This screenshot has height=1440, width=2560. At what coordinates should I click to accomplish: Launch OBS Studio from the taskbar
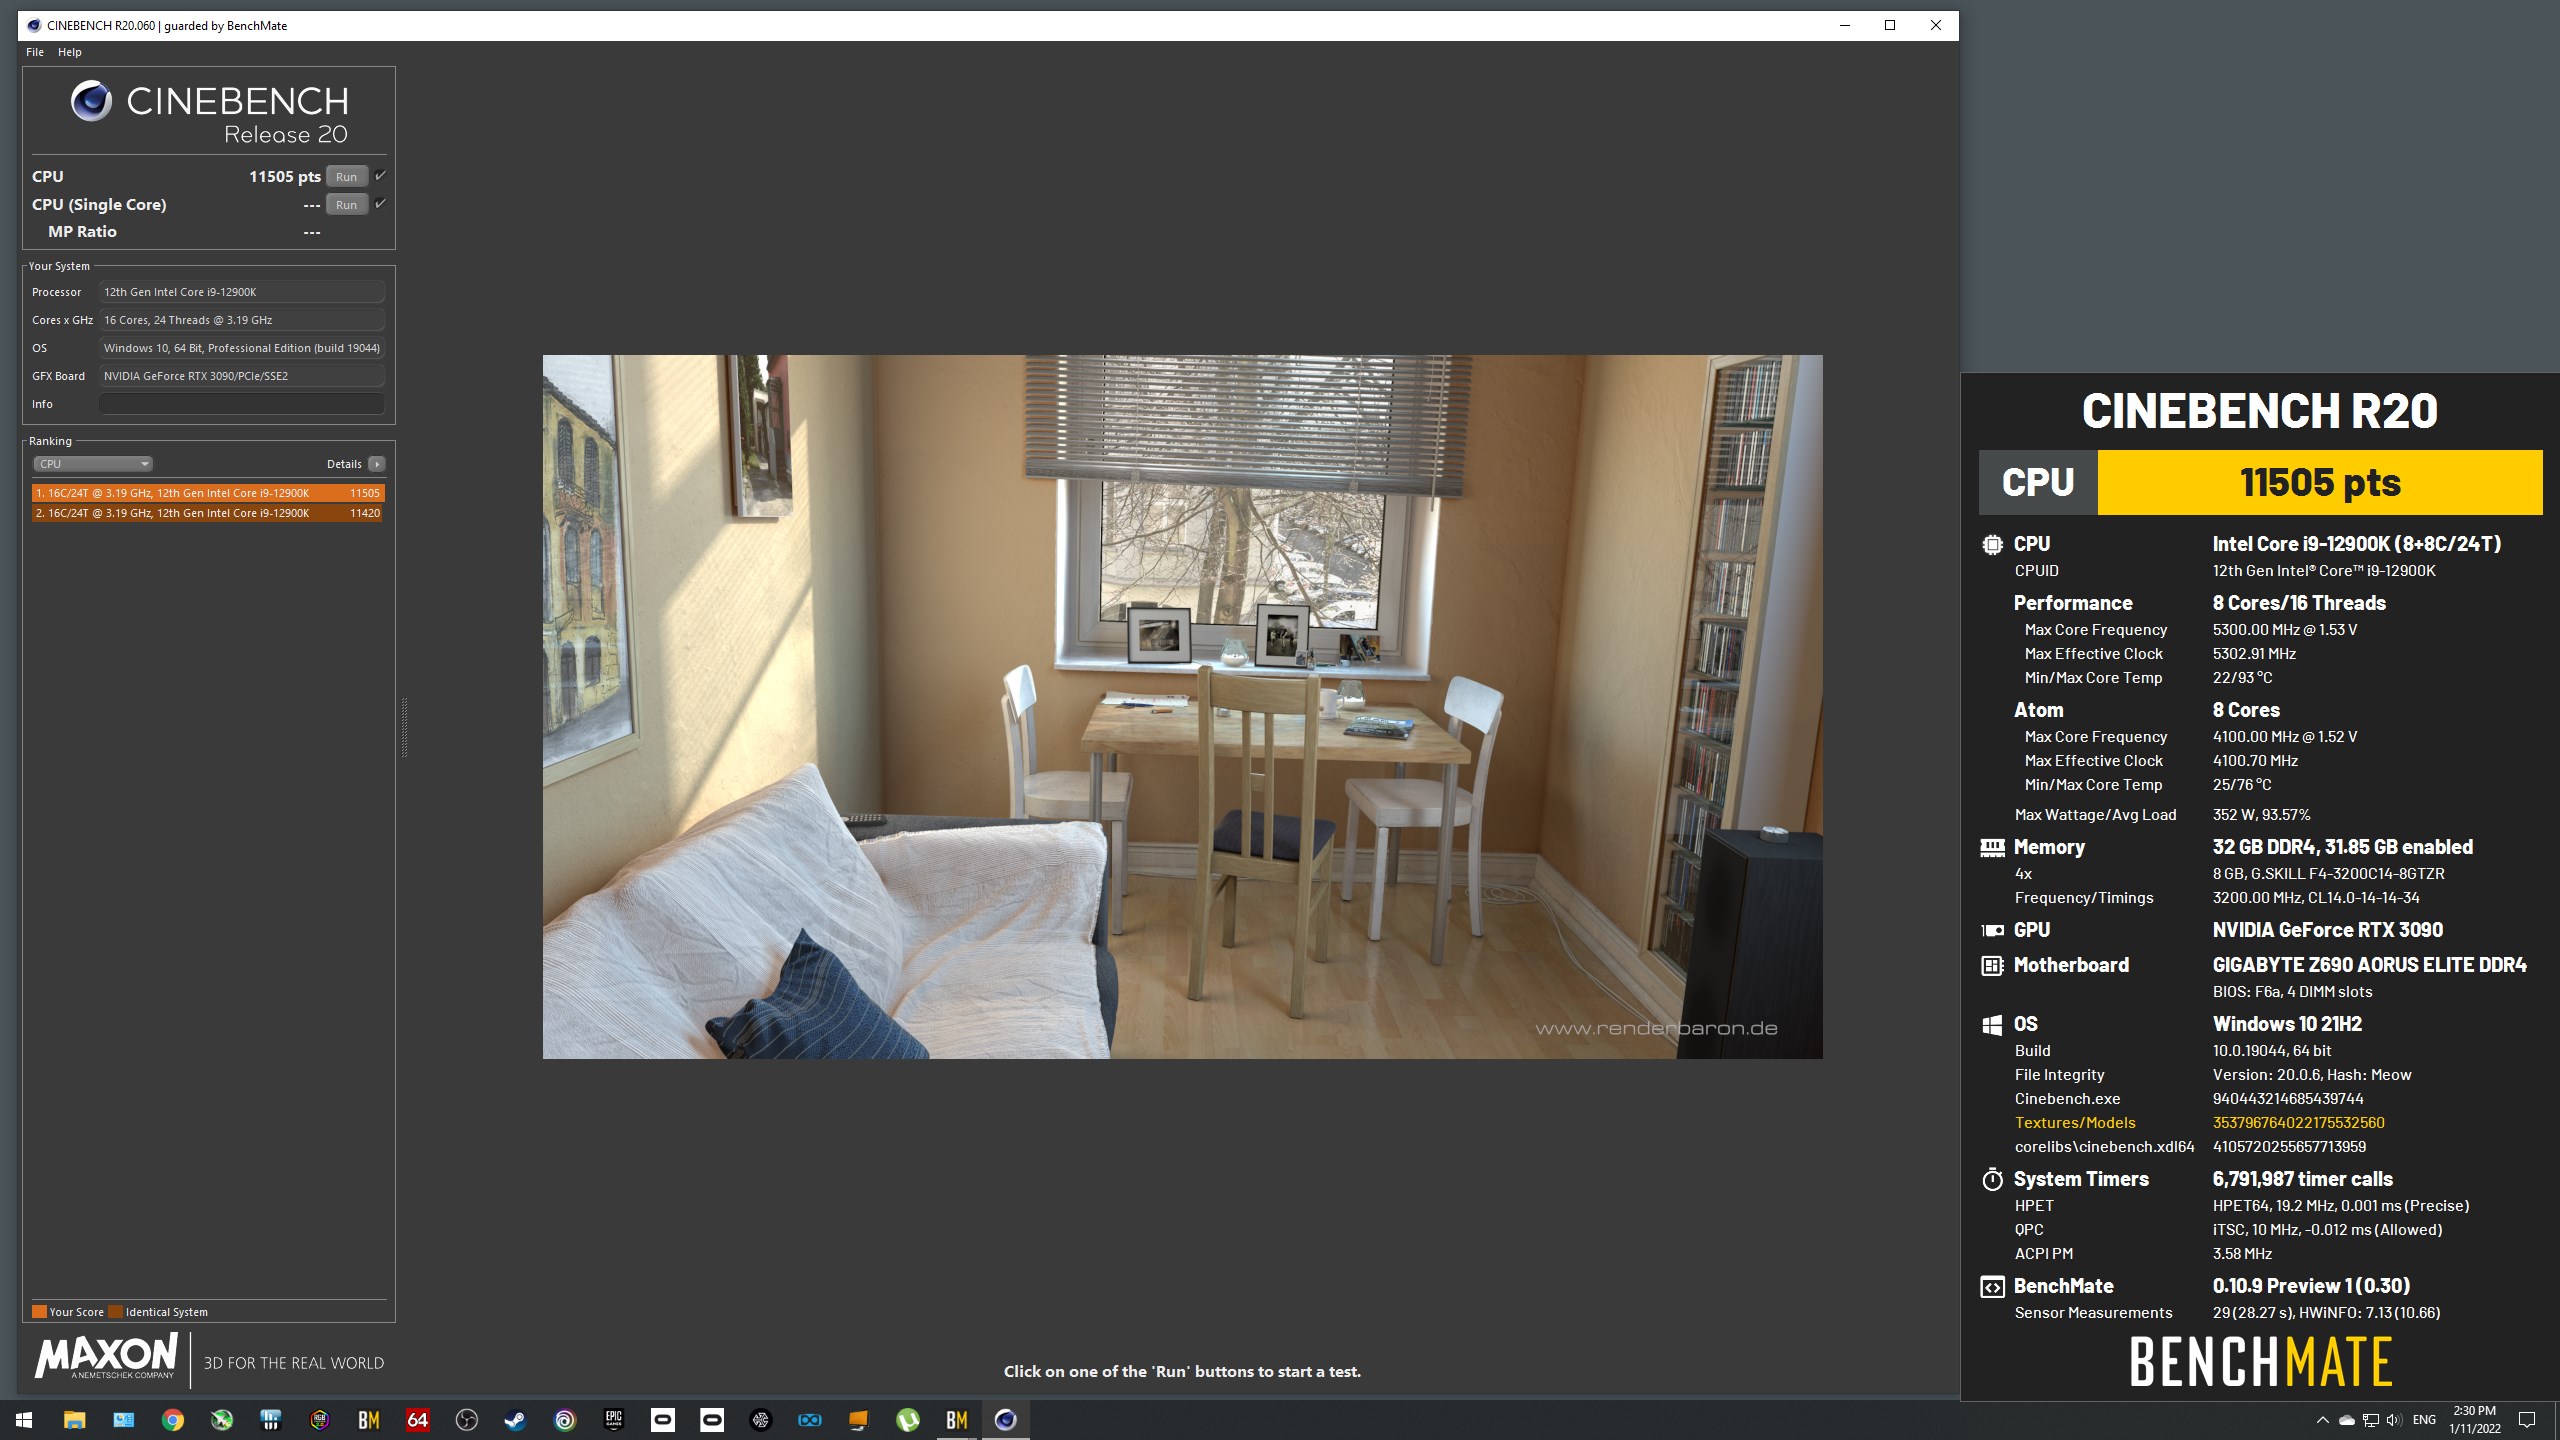[x=466, y=1420]
